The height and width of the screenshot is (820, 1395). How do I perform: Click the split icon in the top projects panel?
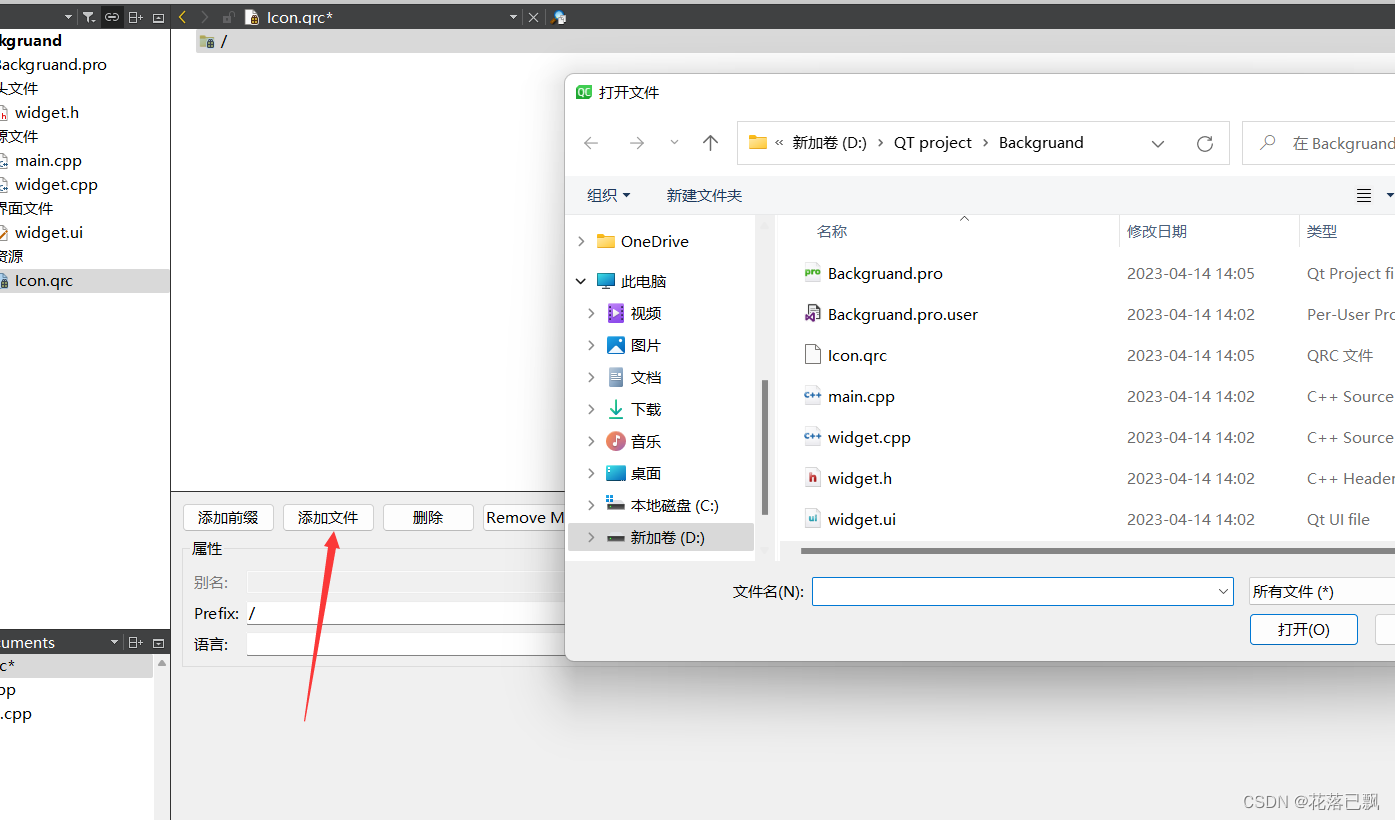click(x=136, y=17)
